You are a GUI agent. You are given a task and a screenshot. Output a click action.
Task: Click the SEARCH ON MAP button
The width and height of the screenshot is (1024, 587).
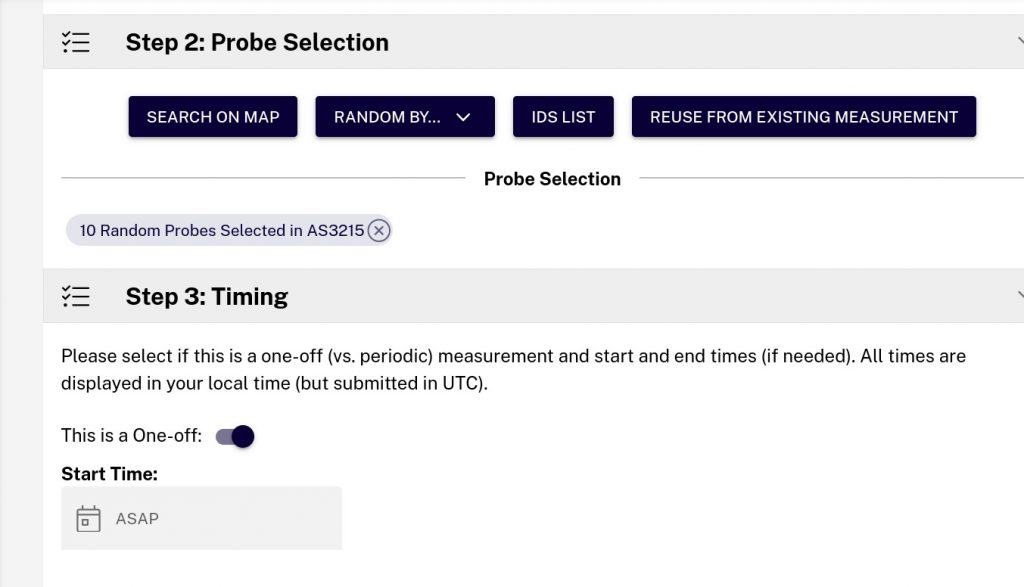(212, 116)
